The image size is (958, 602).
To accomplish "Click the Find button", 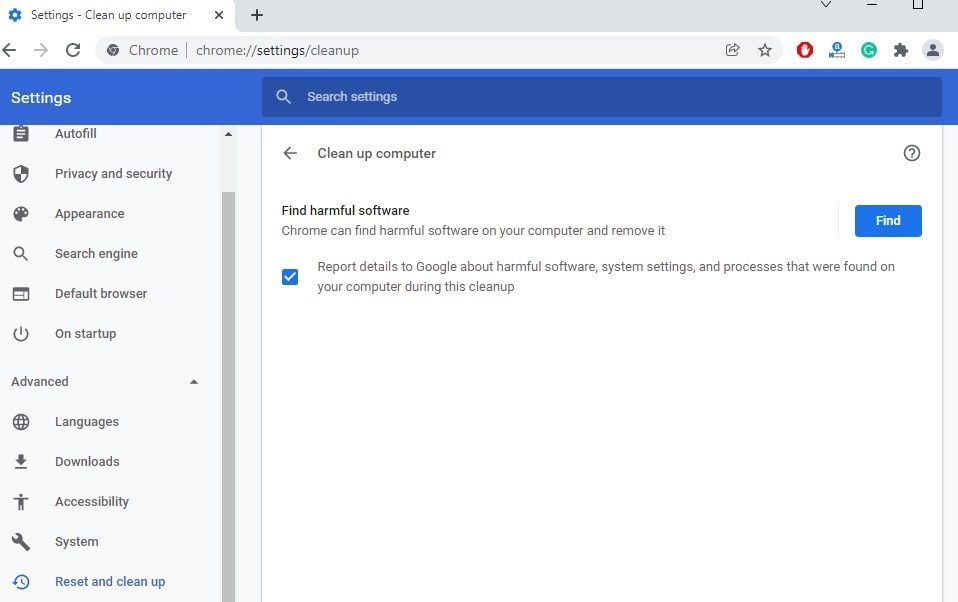I will click(888, 221).
